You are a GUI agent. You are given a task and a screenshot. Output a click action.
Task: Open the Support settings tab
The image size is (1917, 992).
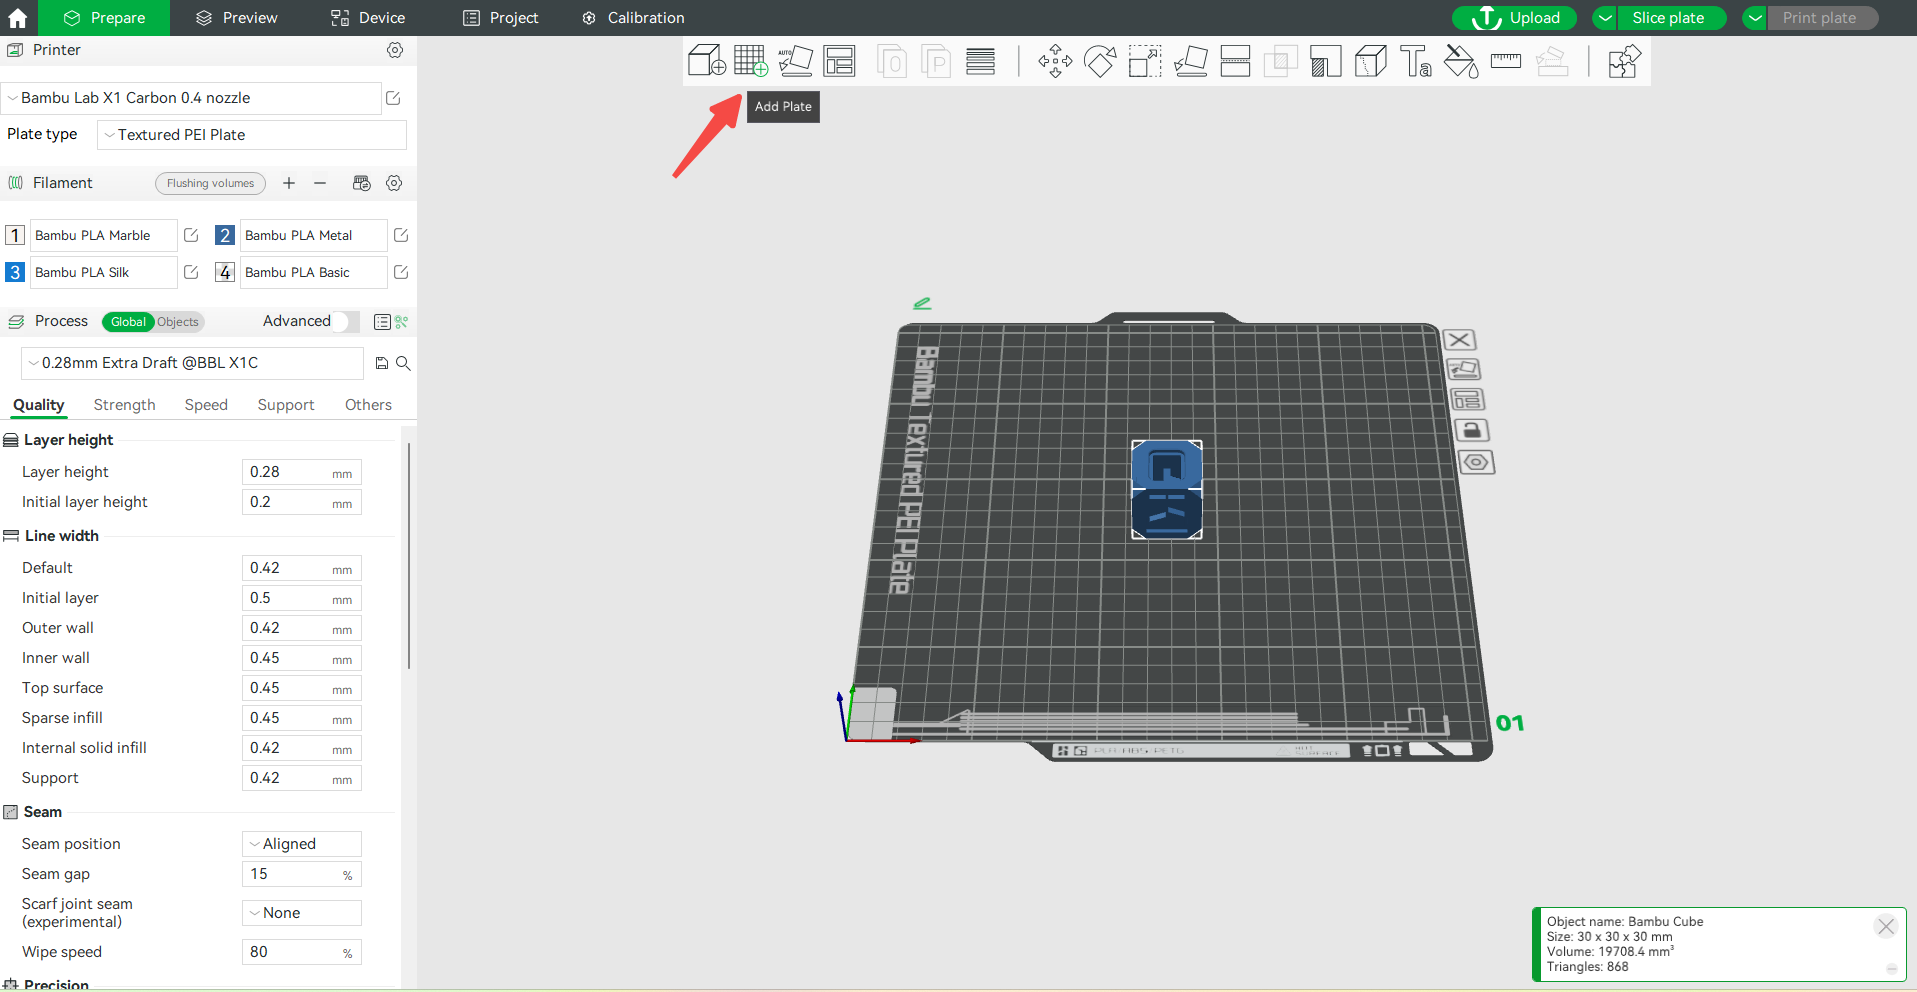tap(286, 405)
